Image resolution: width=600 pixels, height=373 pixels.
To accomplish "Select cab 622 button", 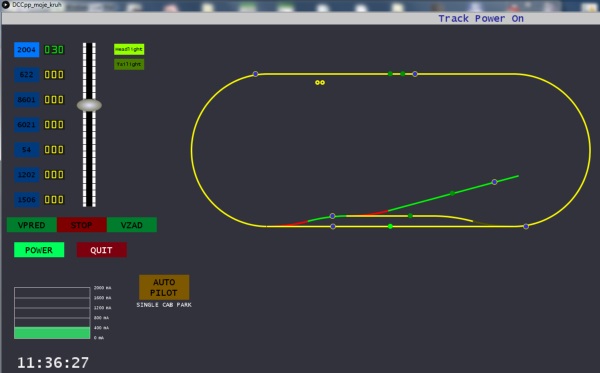I will coord(26,75).
